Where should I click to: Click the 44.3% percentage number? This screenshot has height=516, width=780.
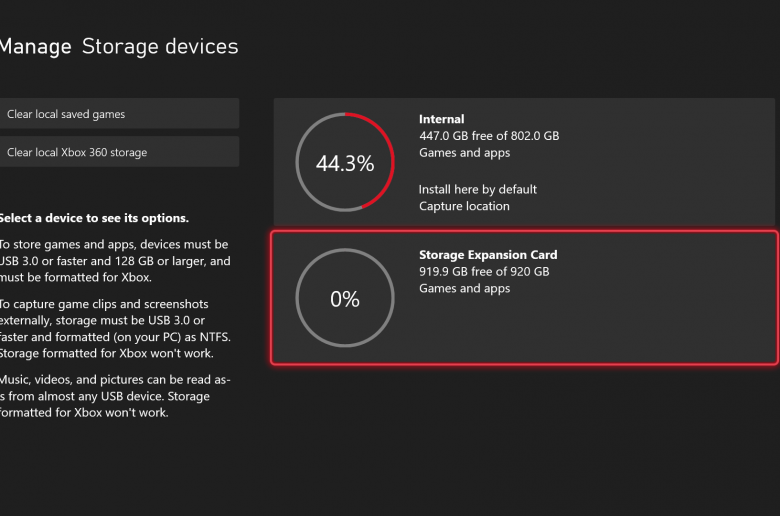(x=345, y=164)
